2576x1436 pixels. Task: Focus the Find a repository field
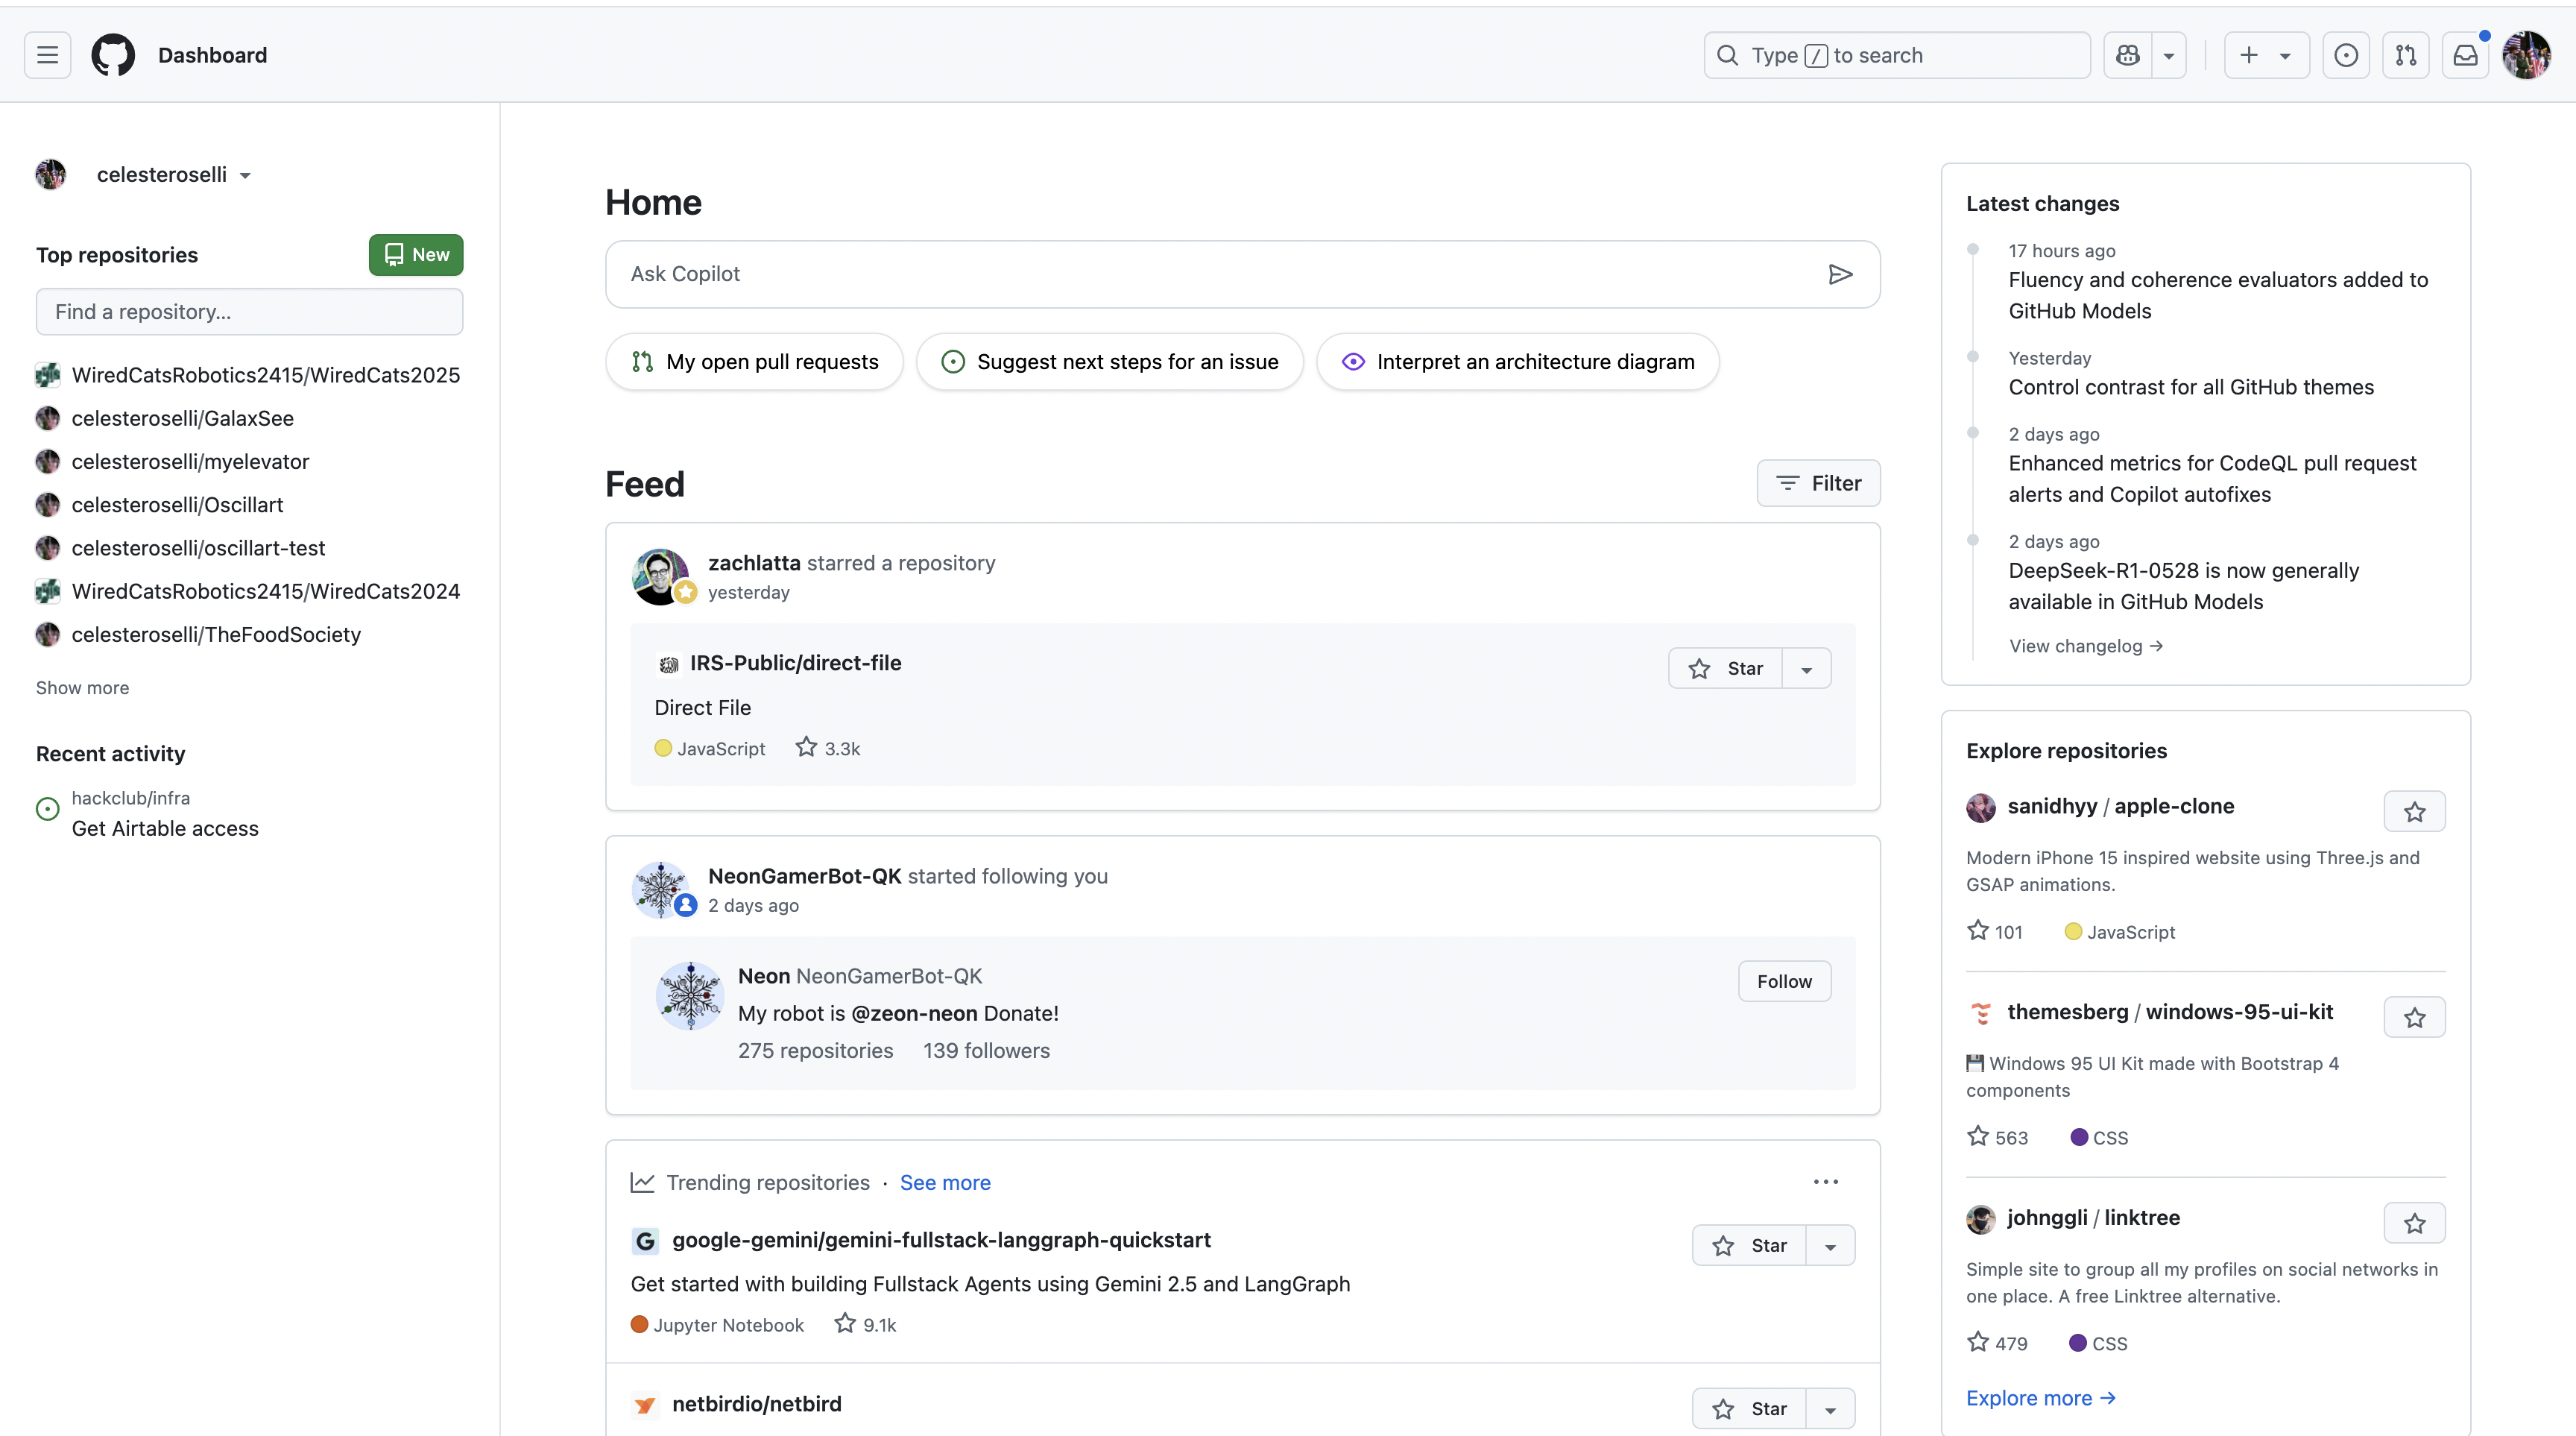click(x=249, y=312)
